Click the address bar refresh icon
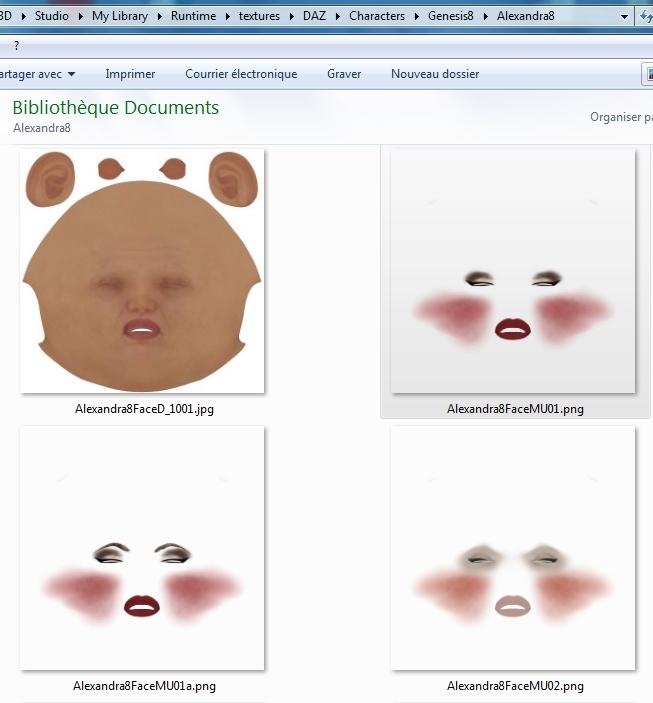 pos(645,17)
